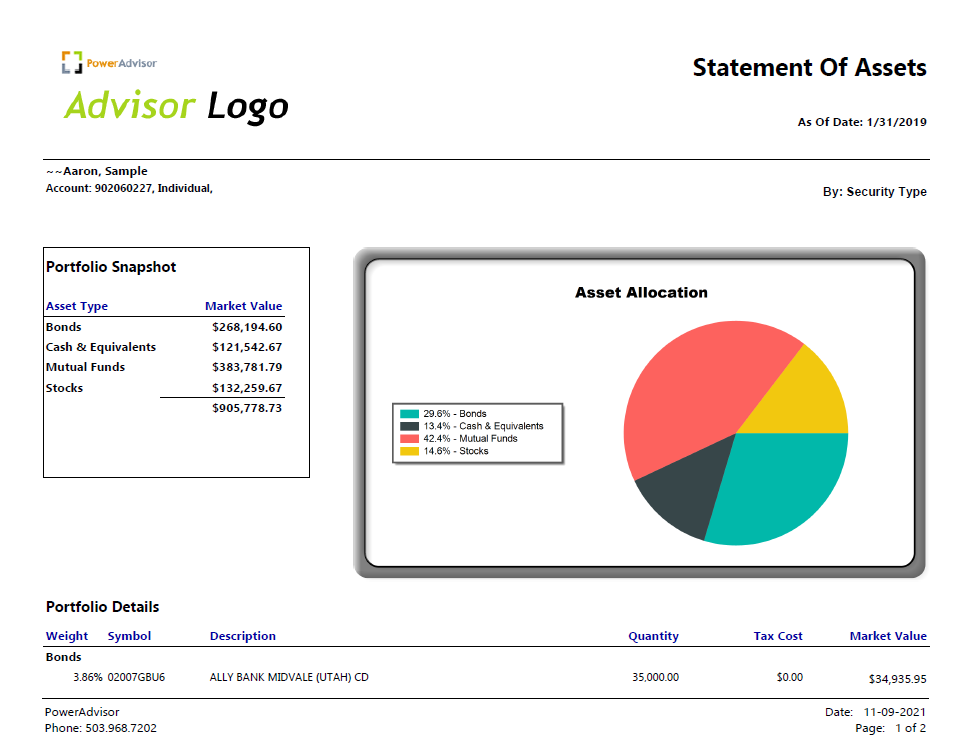Click the Page: 1 of 2 indicator

[890, 728]
